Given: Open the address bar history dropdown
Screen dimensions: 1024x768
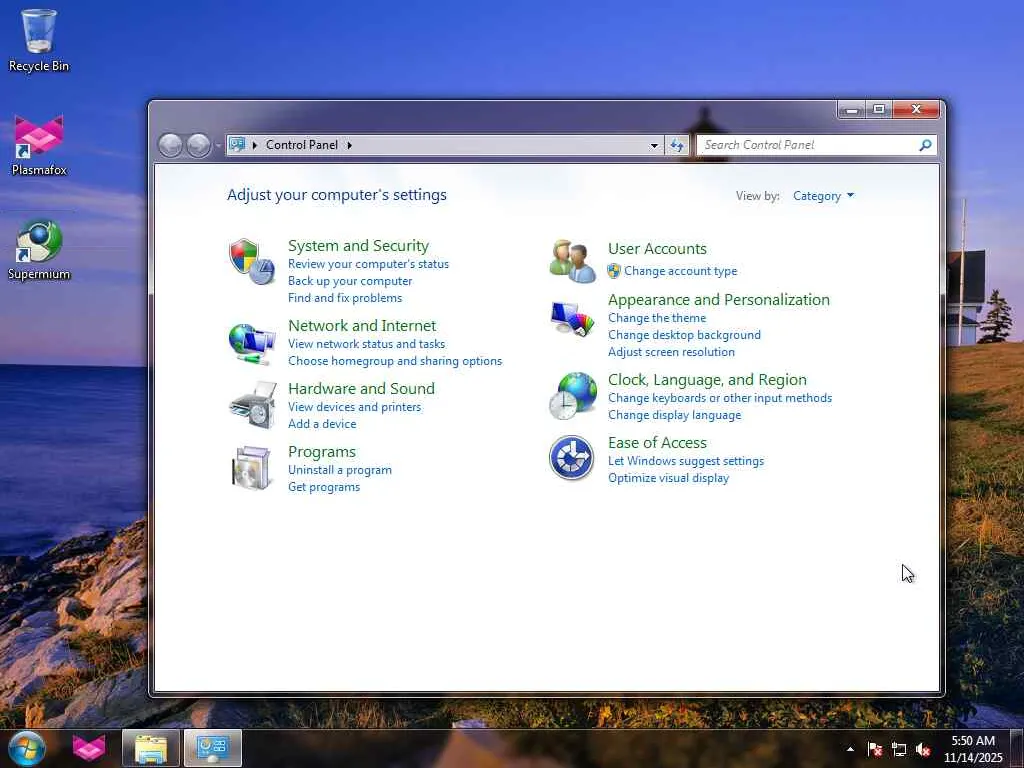Looking at the screenshot, I should tap(654, 145).
